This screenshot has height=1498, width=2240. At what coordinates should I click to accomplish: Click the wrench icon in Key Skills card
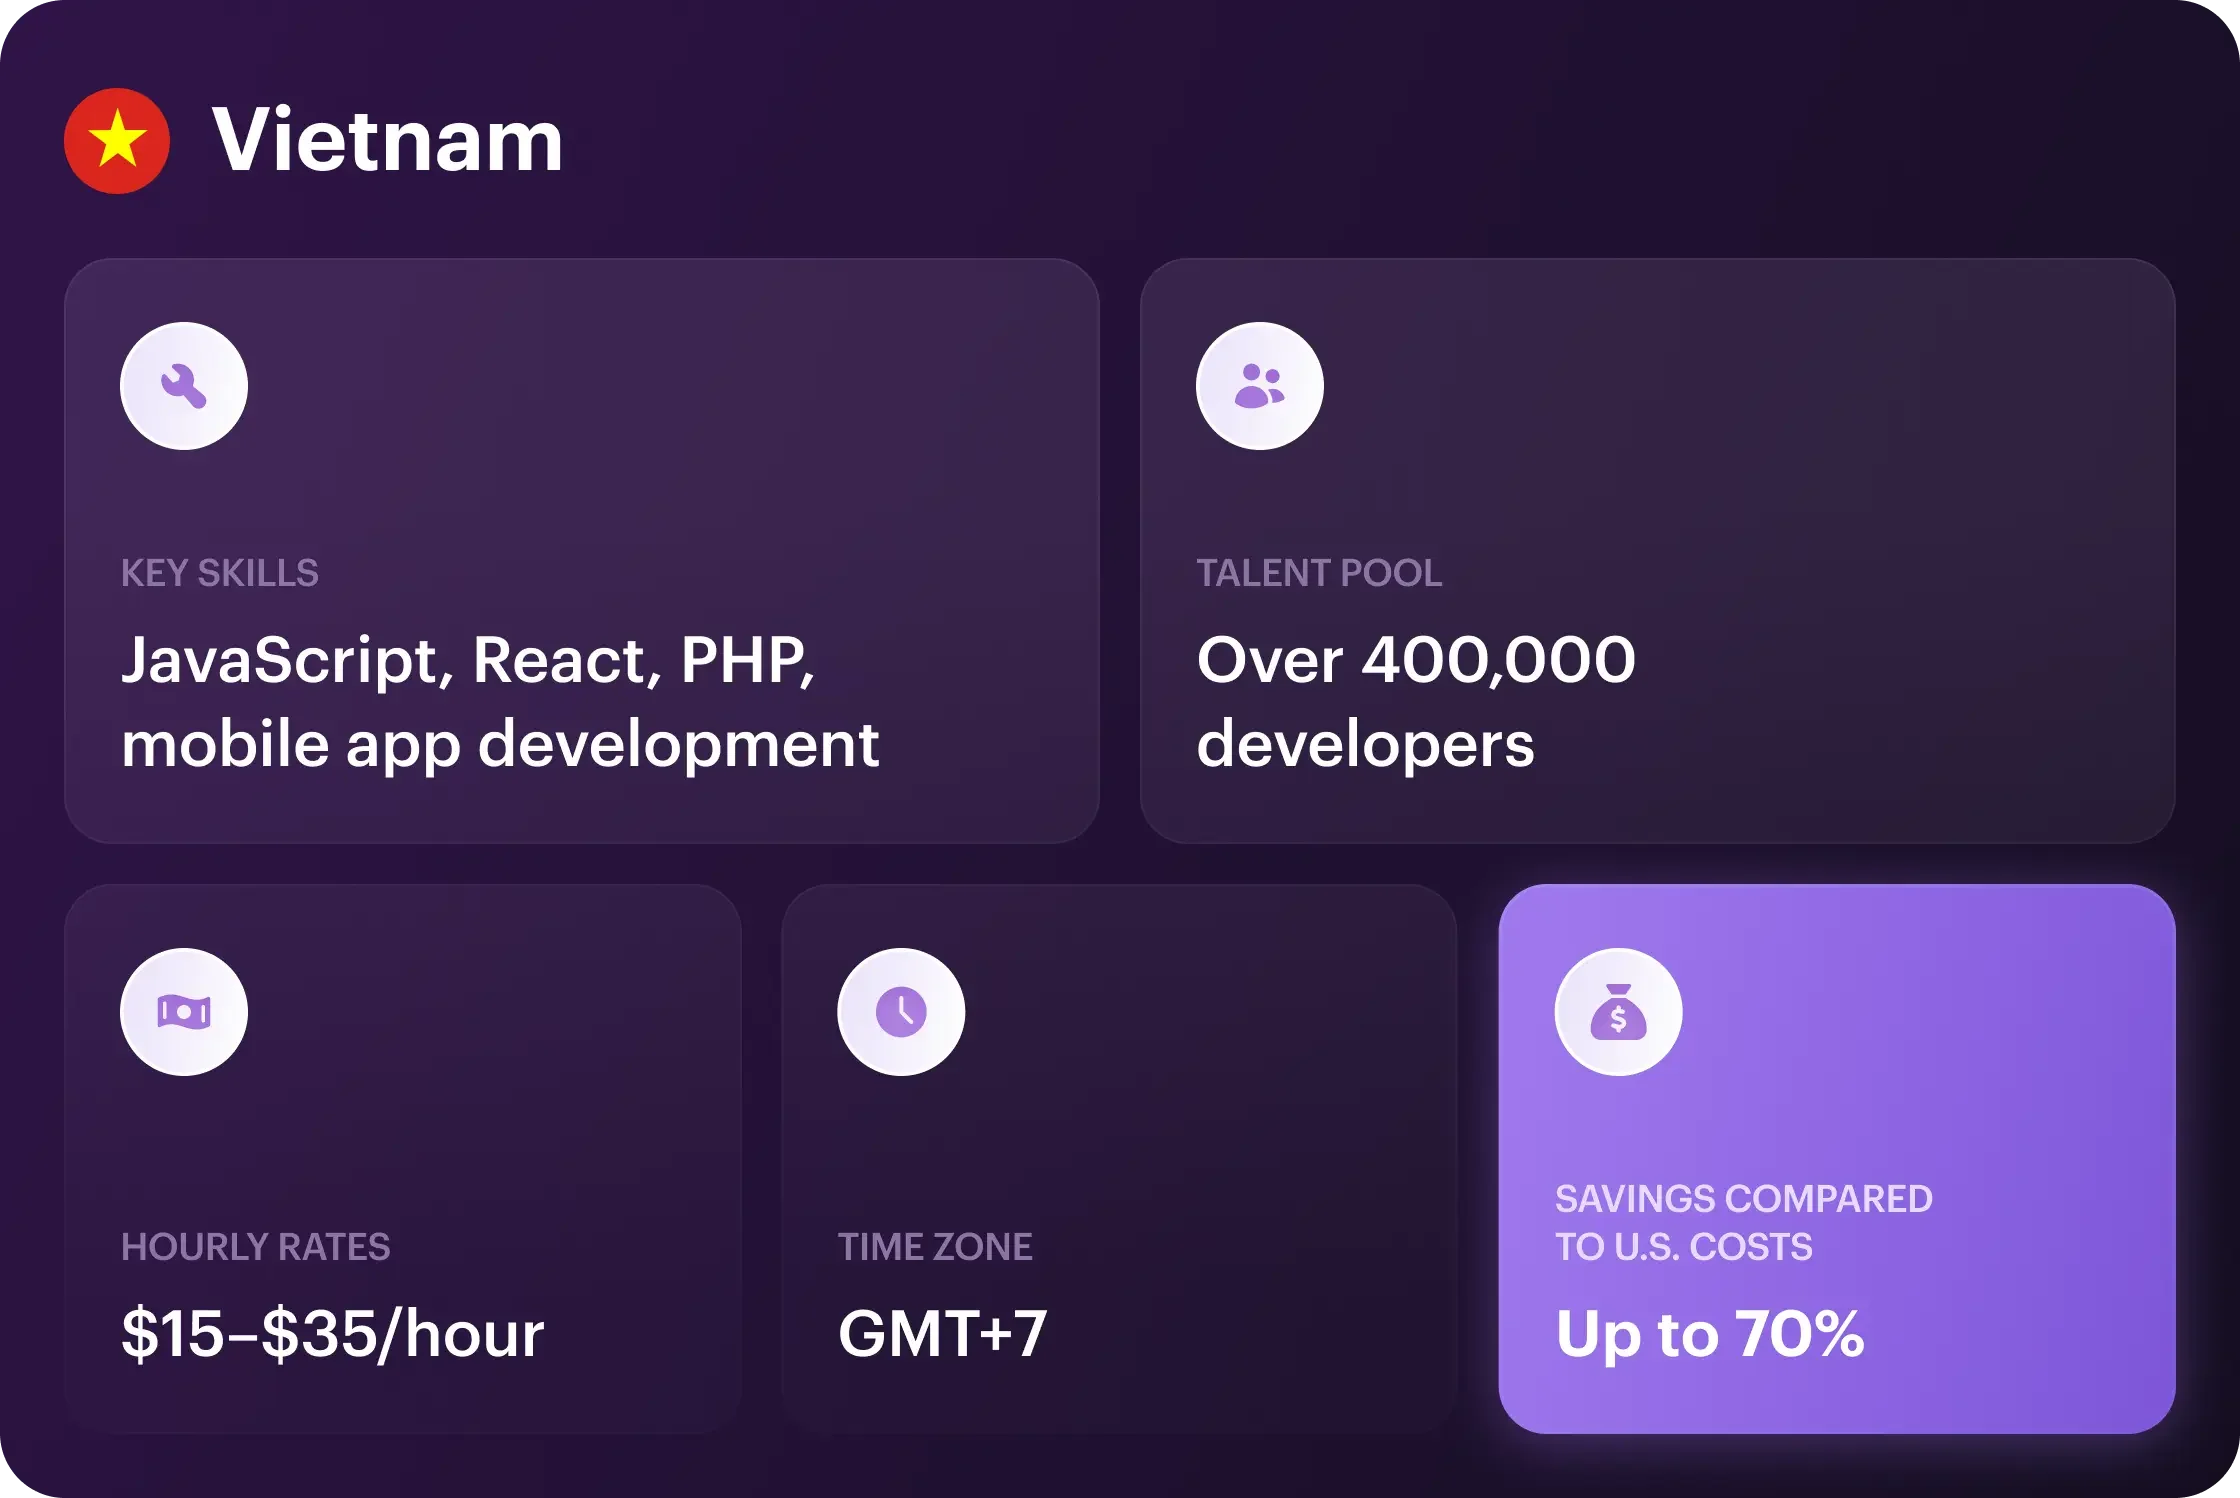[x=184, y=386]
